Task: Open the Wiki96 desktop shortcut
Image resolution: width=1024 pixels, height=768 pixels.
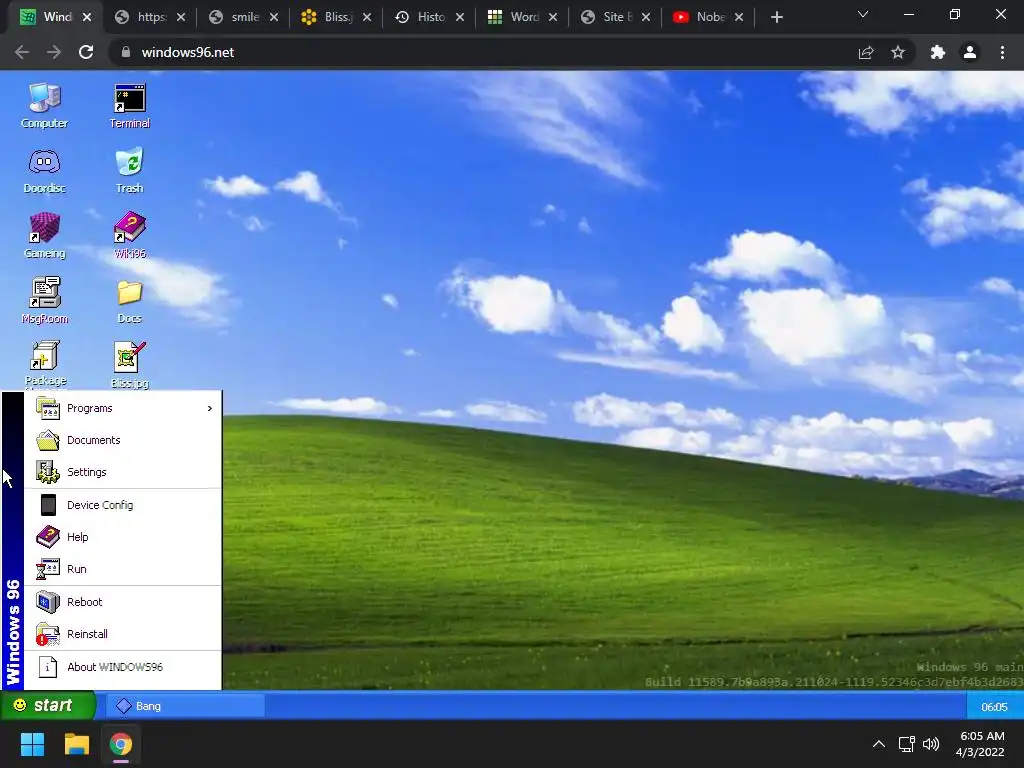Action: coord(129,236)
